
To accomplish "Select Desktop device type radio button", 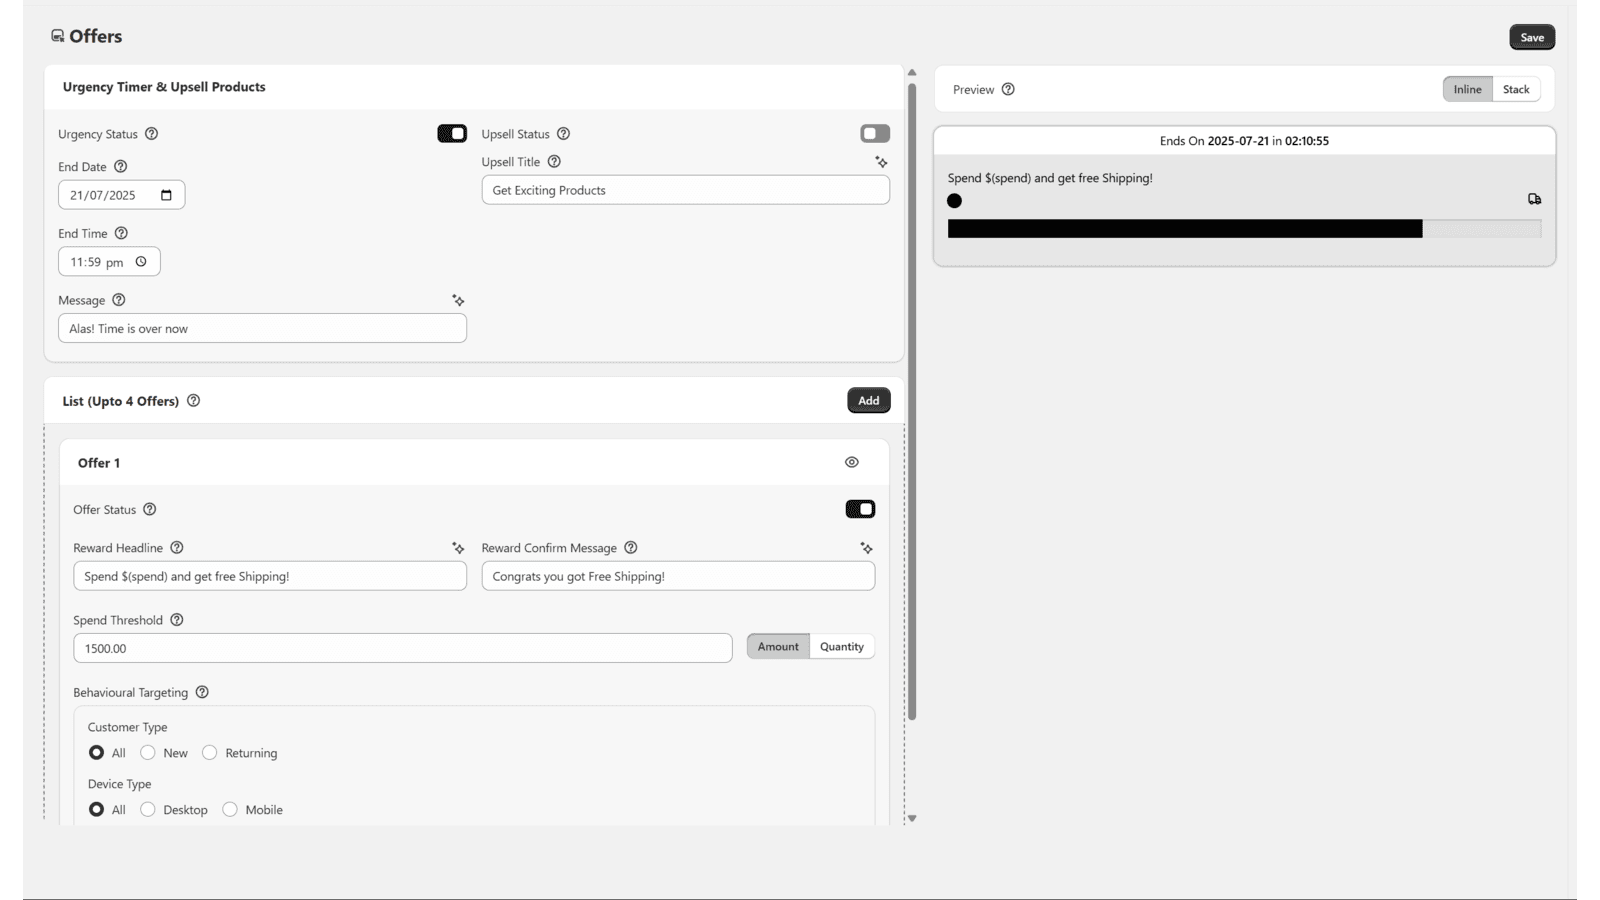I will click(148, 810).
